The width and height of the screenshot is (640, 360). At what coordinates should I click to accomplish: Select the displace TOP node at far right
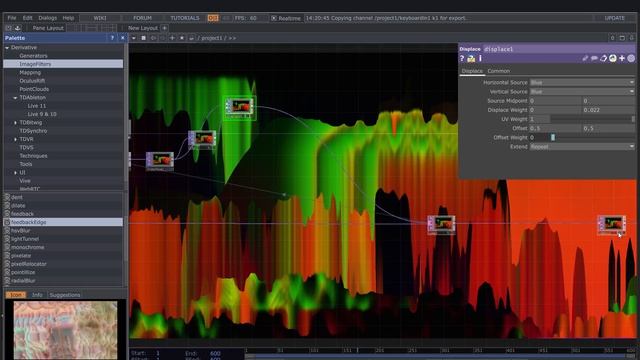click(x=612, y=224)
